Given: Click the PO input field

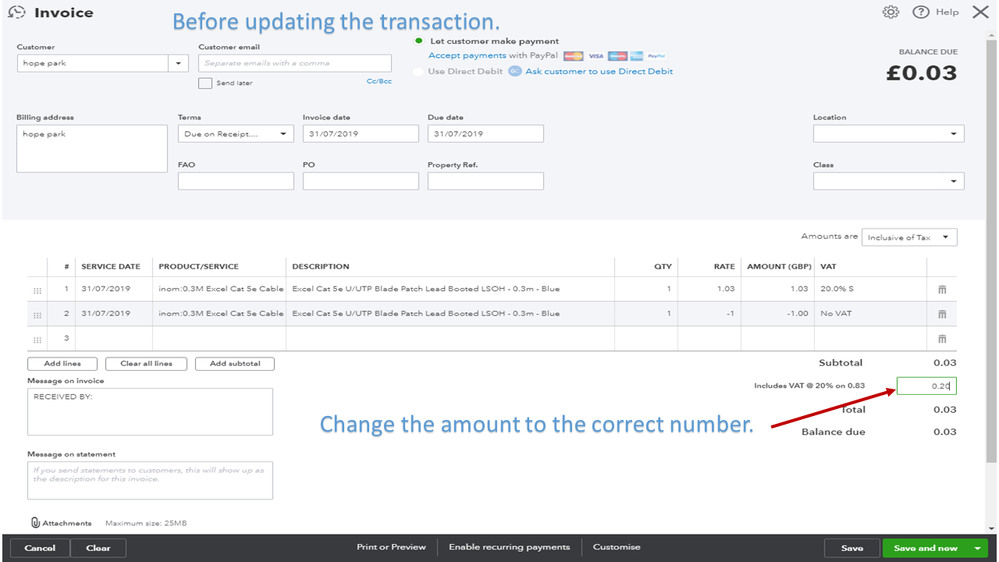Looking at the screenshot, I should point(361,181).
